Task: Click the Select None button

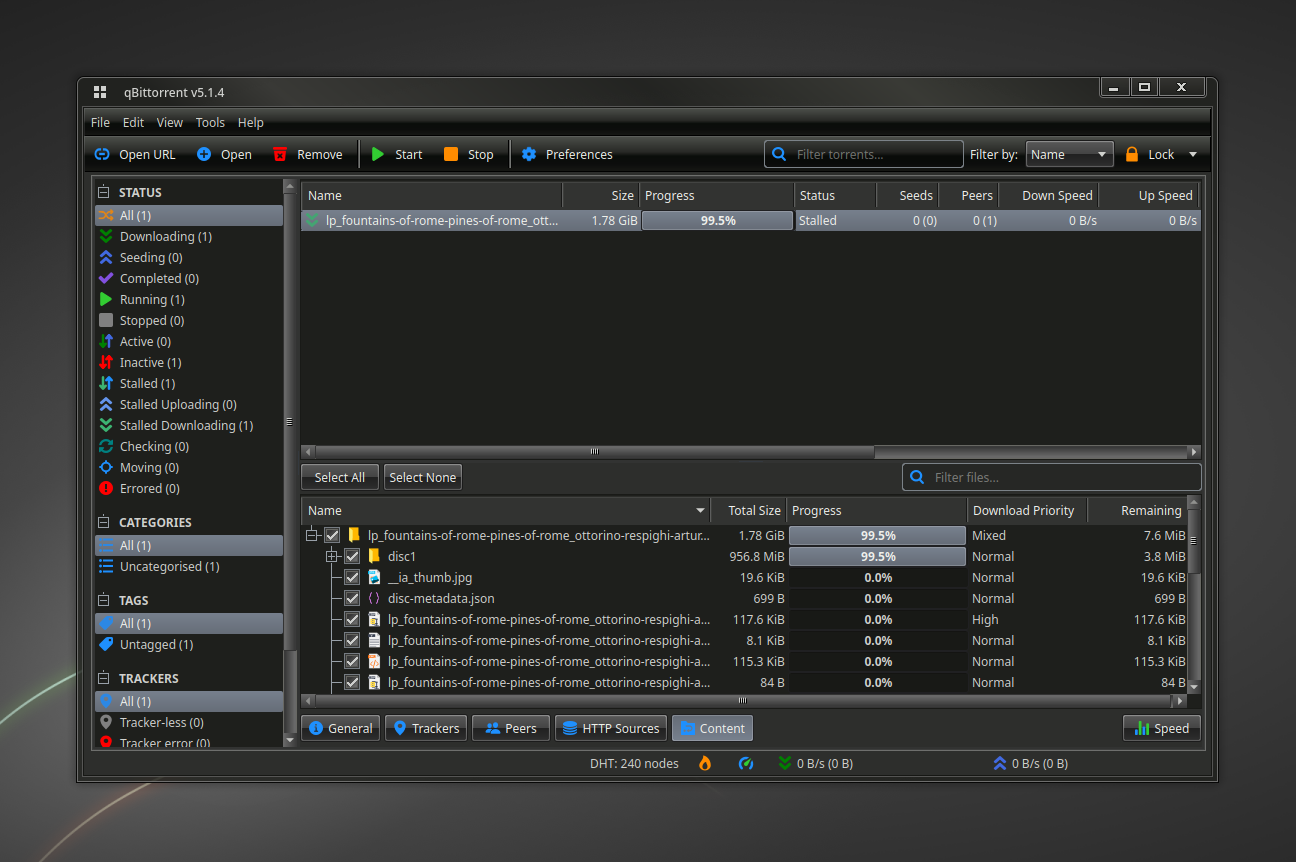Action: 423,477
